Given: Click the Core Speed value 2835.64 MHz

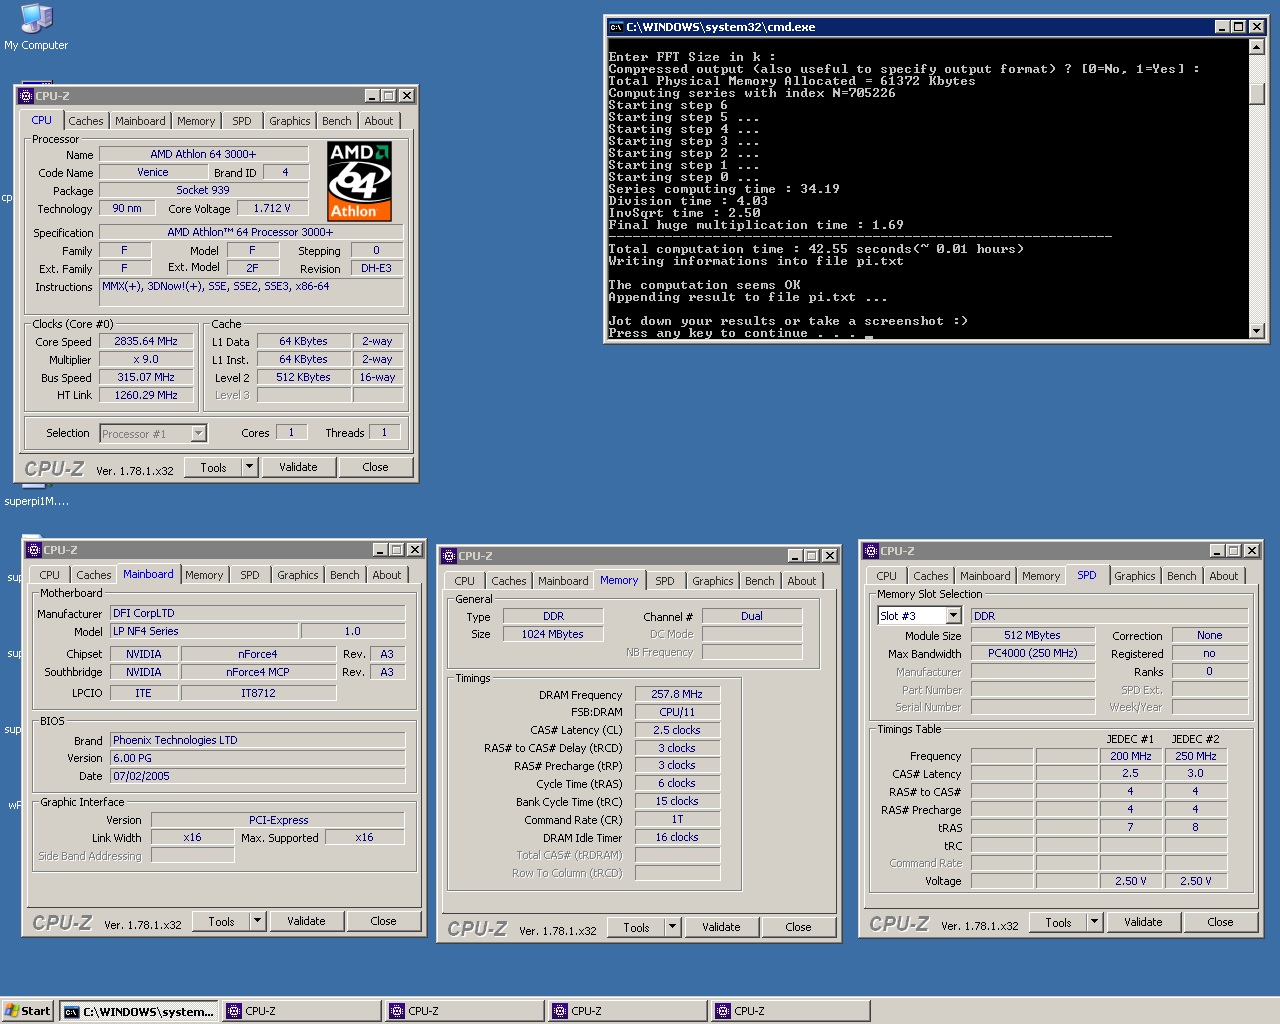Looking at the screenshot, I should click(146, 341).
